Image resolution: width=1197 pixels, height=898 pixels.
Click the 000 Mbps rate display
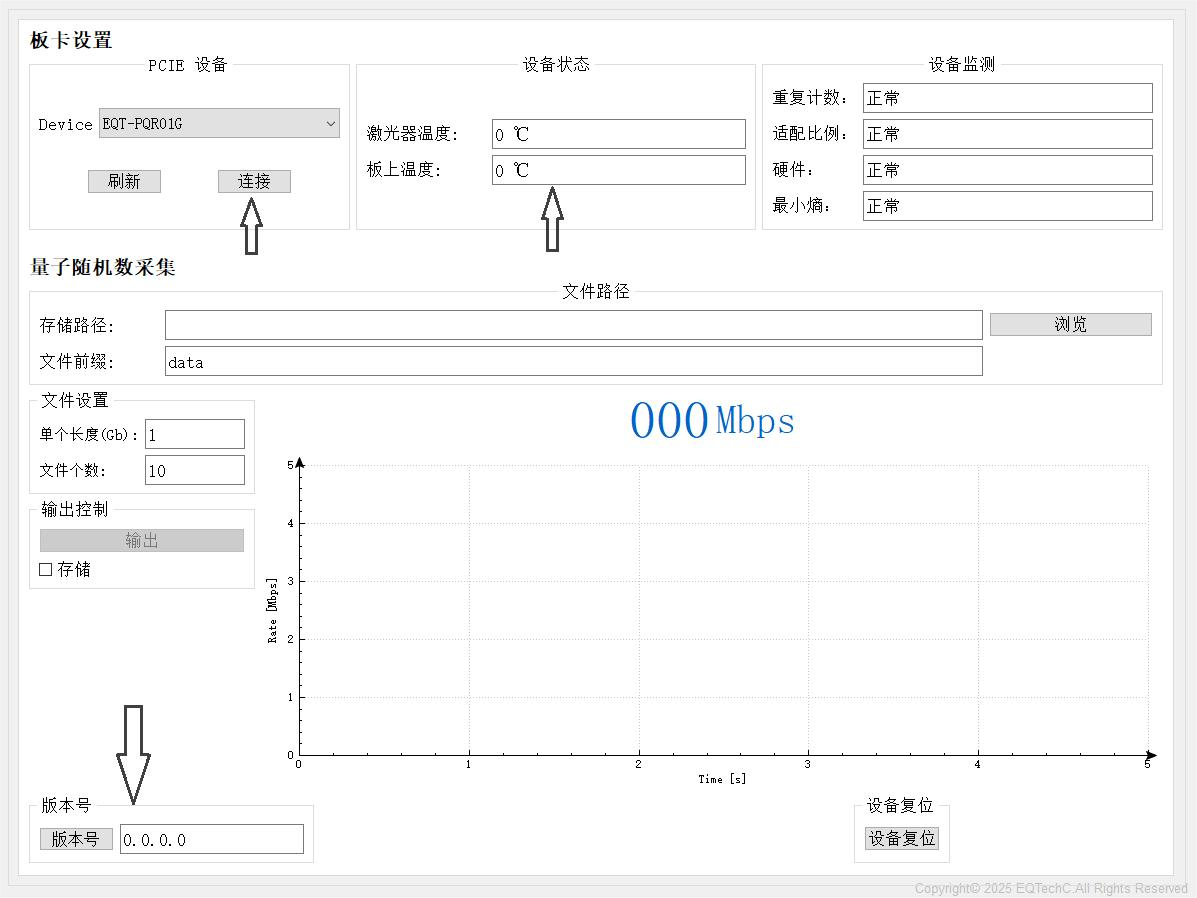[x=712, y=421]
